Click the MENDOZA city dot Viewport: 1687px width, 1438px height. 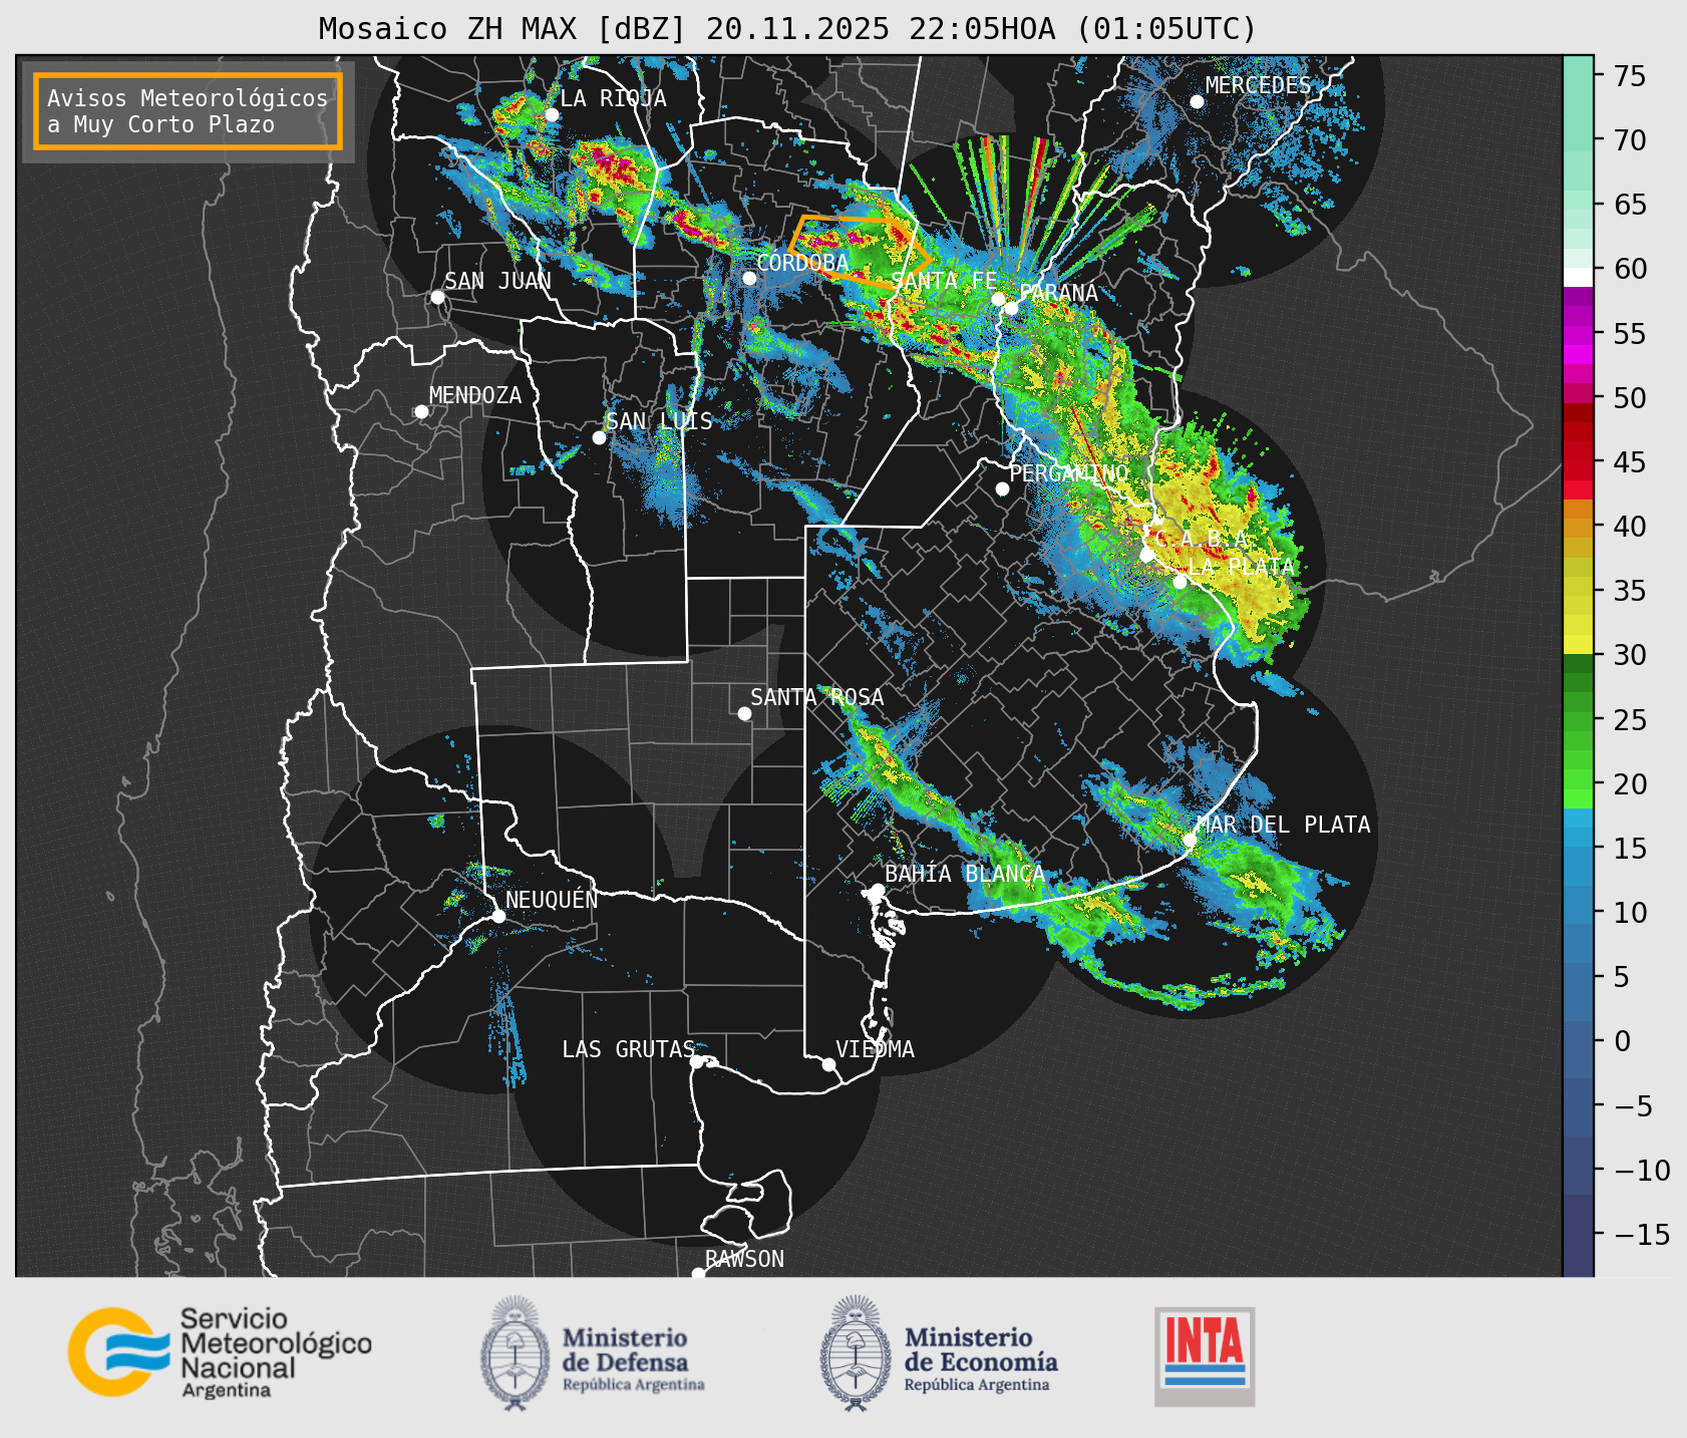(x=421, y=412)
